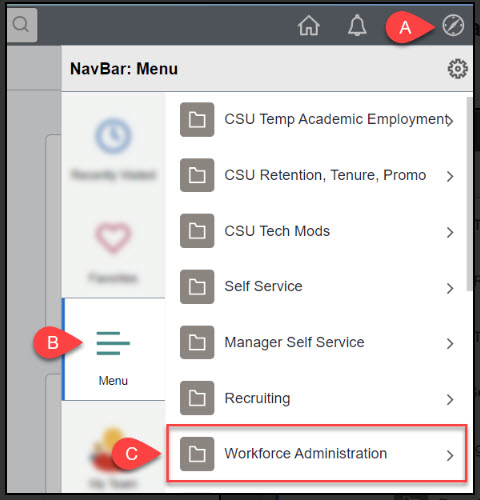The width and height of the screenshot is (480, 500).
Task: Expand CSU Temp Academic Employment chevron
Action: click(x=450, y=121)
